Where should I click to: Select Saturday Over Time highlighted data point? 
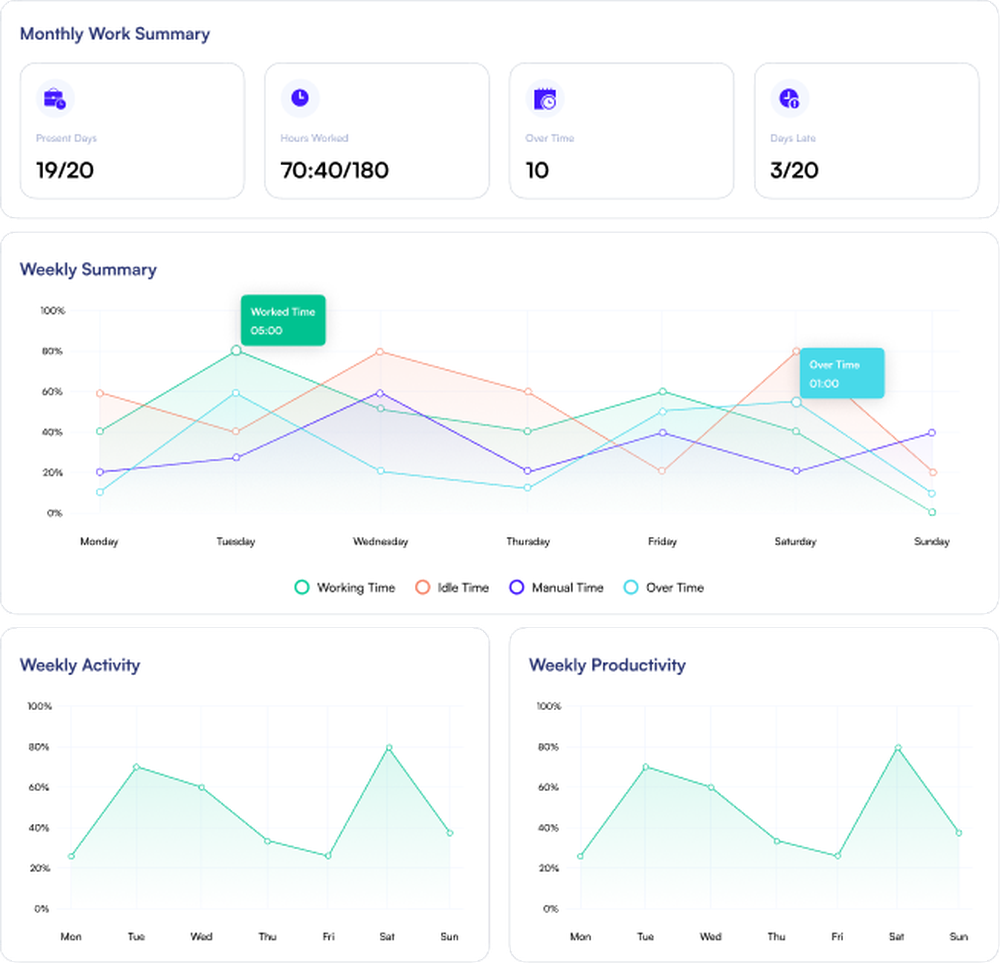coord(796,402)
